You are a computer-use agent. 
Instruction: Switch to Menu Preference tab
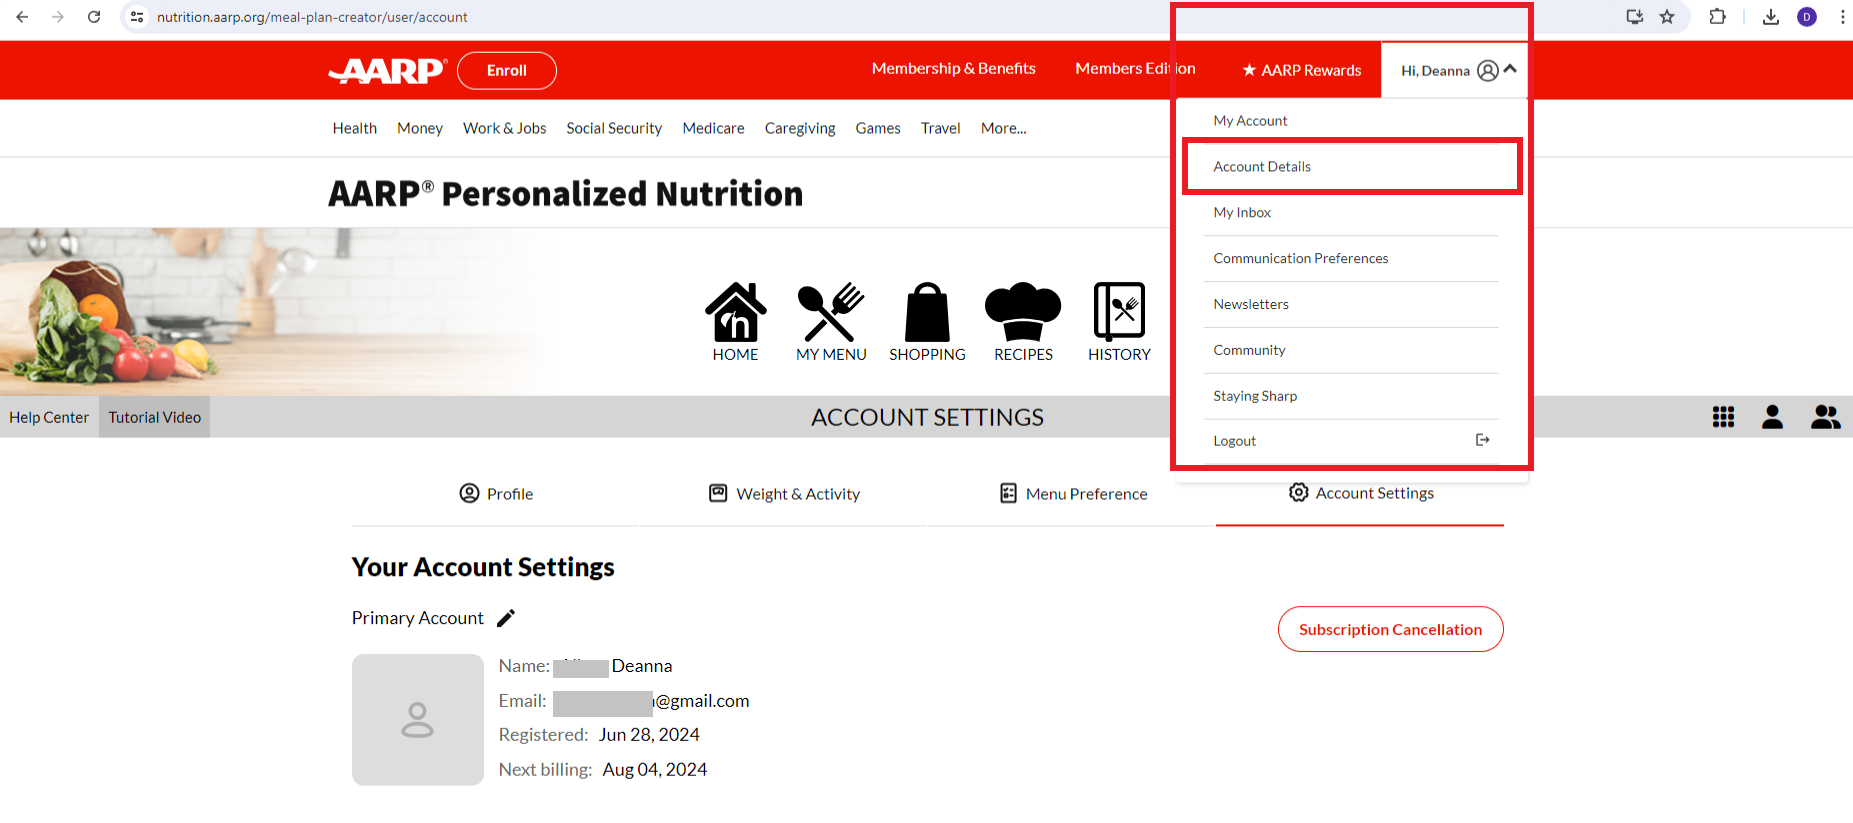coord(1073,493)
